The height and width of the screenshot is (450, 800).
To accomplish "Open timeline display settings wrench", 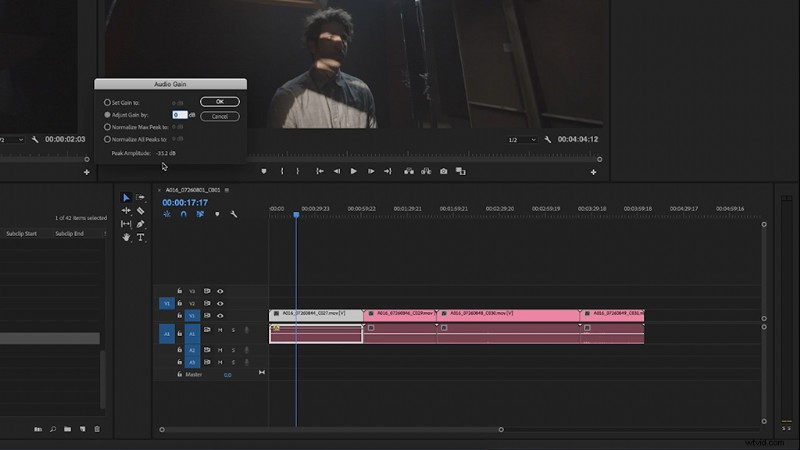I will (x=234, y=214).
